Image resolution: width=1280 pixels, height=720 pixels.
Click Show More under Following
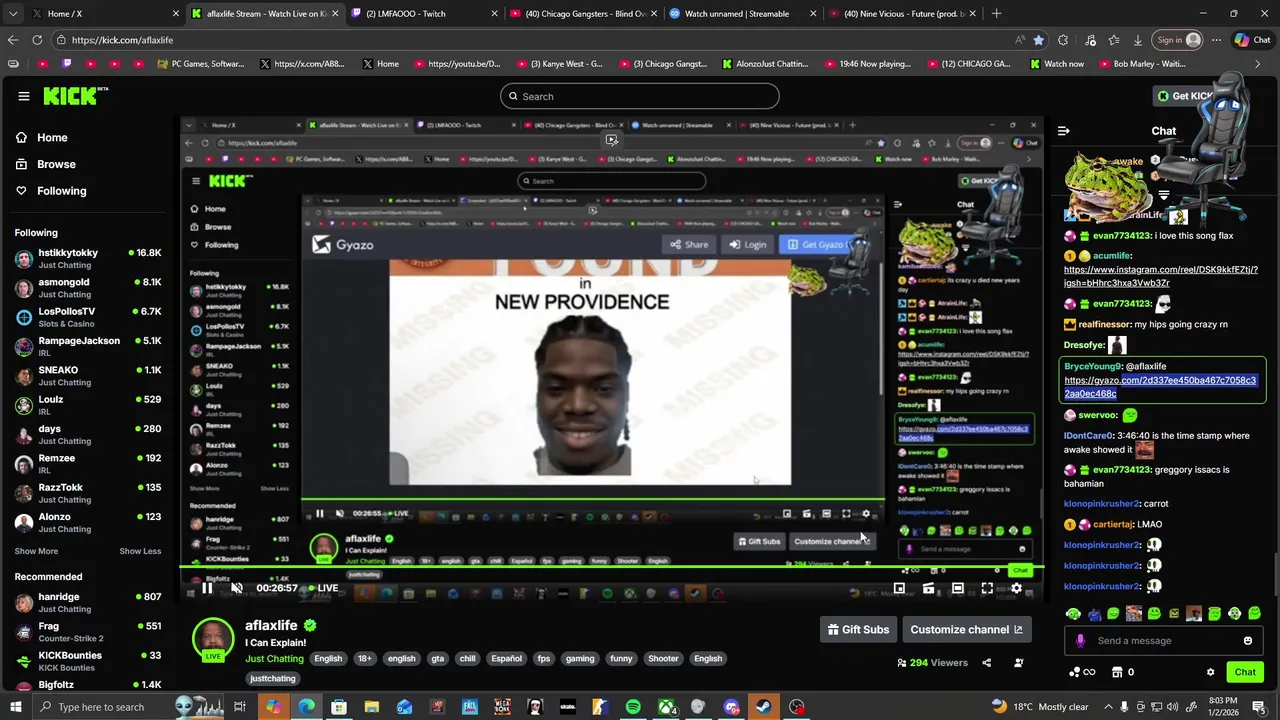[x=36, y=551]
